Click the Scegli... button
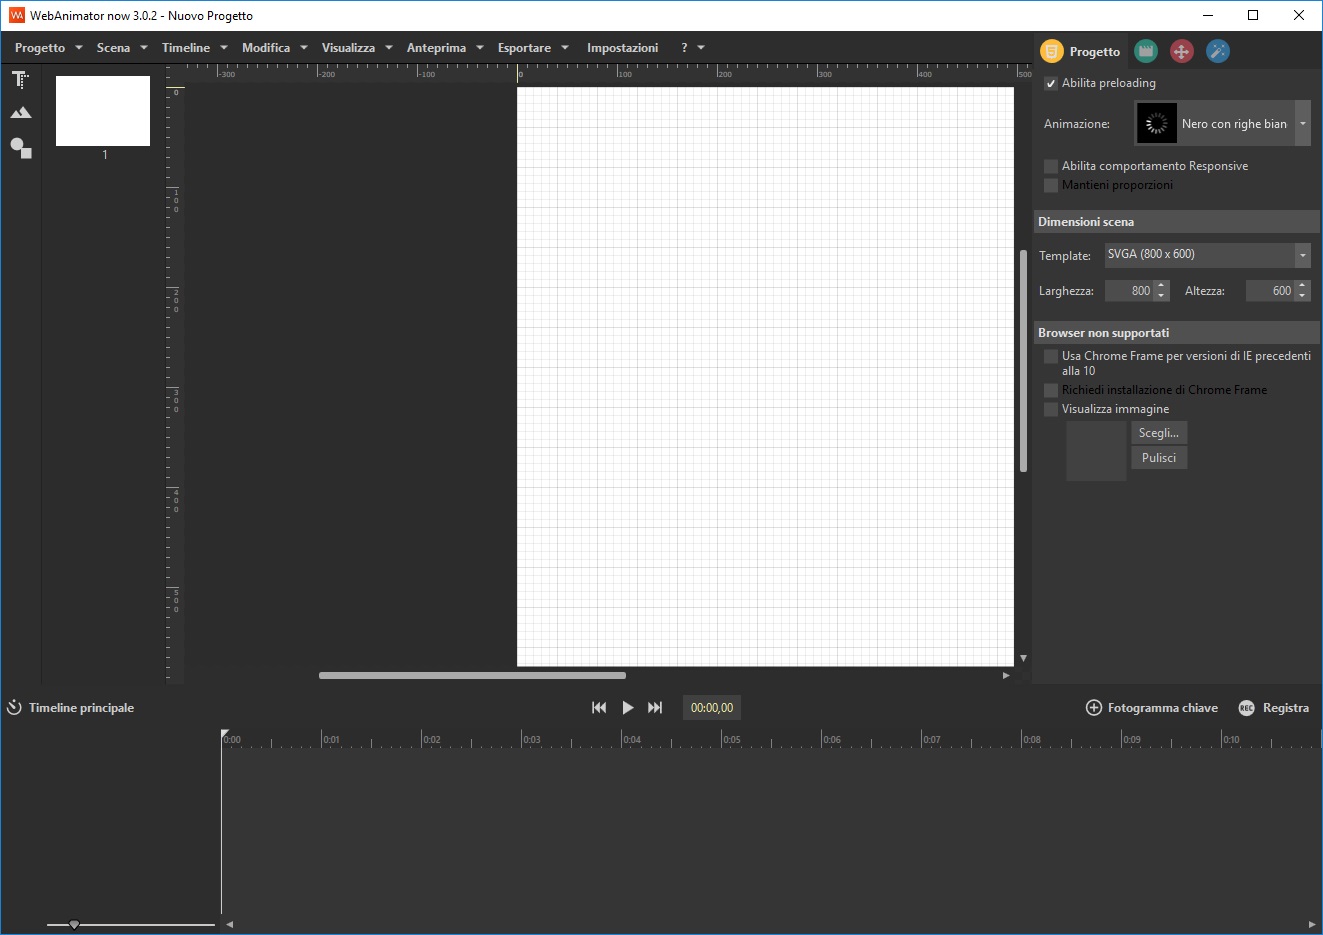The height and width of the screenshot is (935, 1323). tap(1158, 433)
